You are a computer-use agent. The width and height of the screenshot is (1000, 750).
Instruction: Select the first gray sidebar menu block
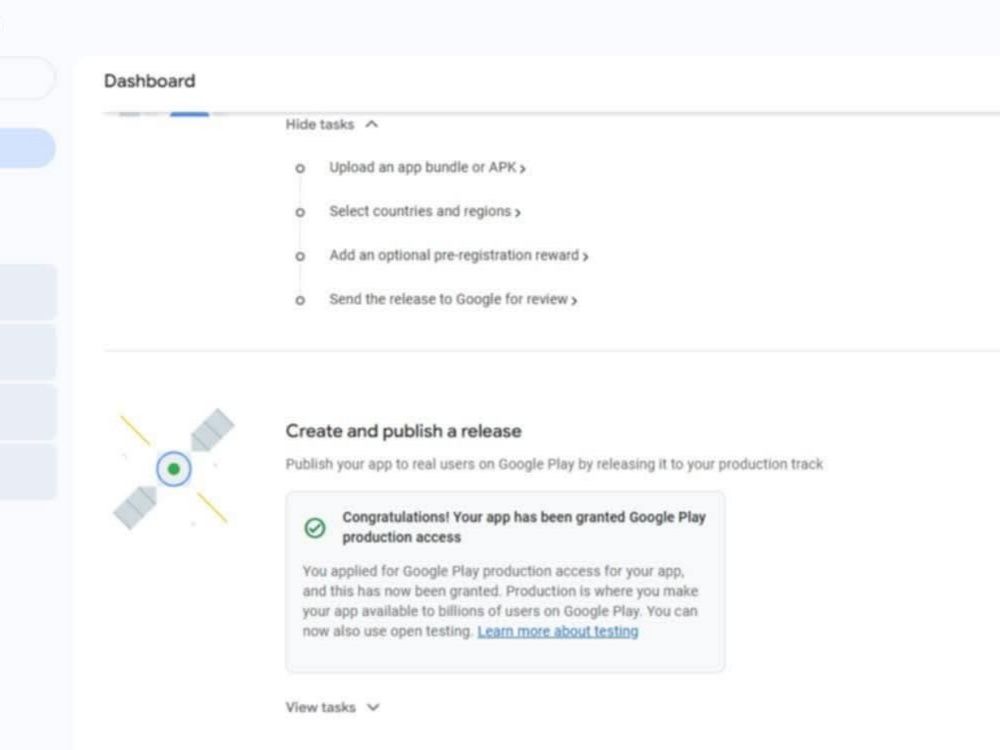point(28,292)
